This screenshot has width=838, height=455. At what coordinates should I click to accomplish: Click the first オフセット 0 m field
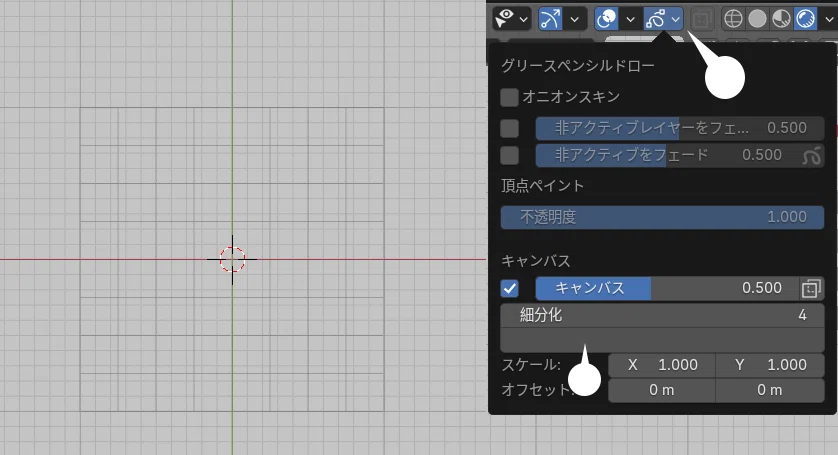tap(662, 390)
